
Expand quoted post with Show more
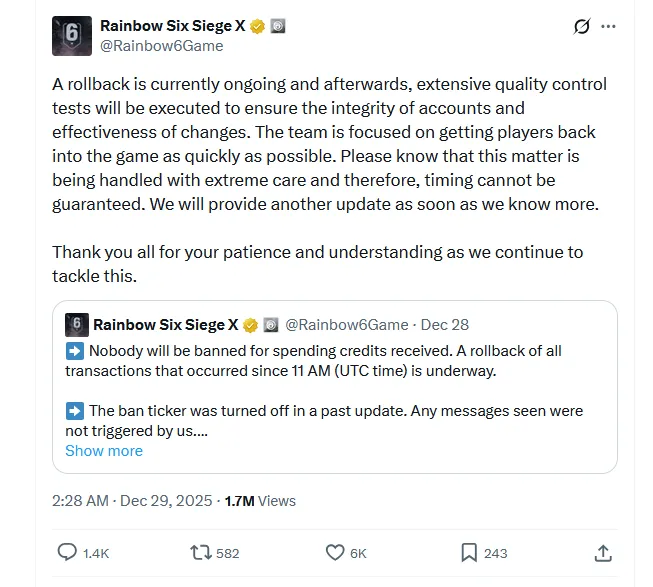coord(104,451)
